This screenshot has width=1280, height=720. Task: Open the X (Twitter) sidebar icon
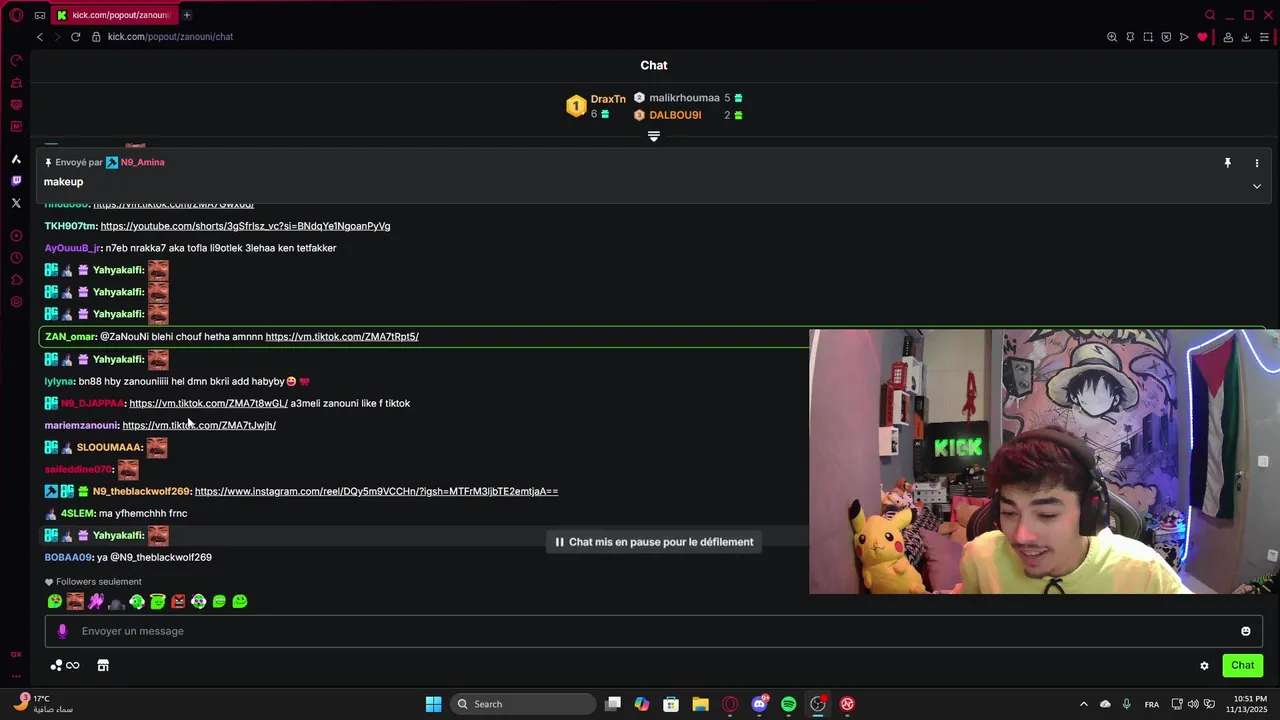tap(16, 203)
